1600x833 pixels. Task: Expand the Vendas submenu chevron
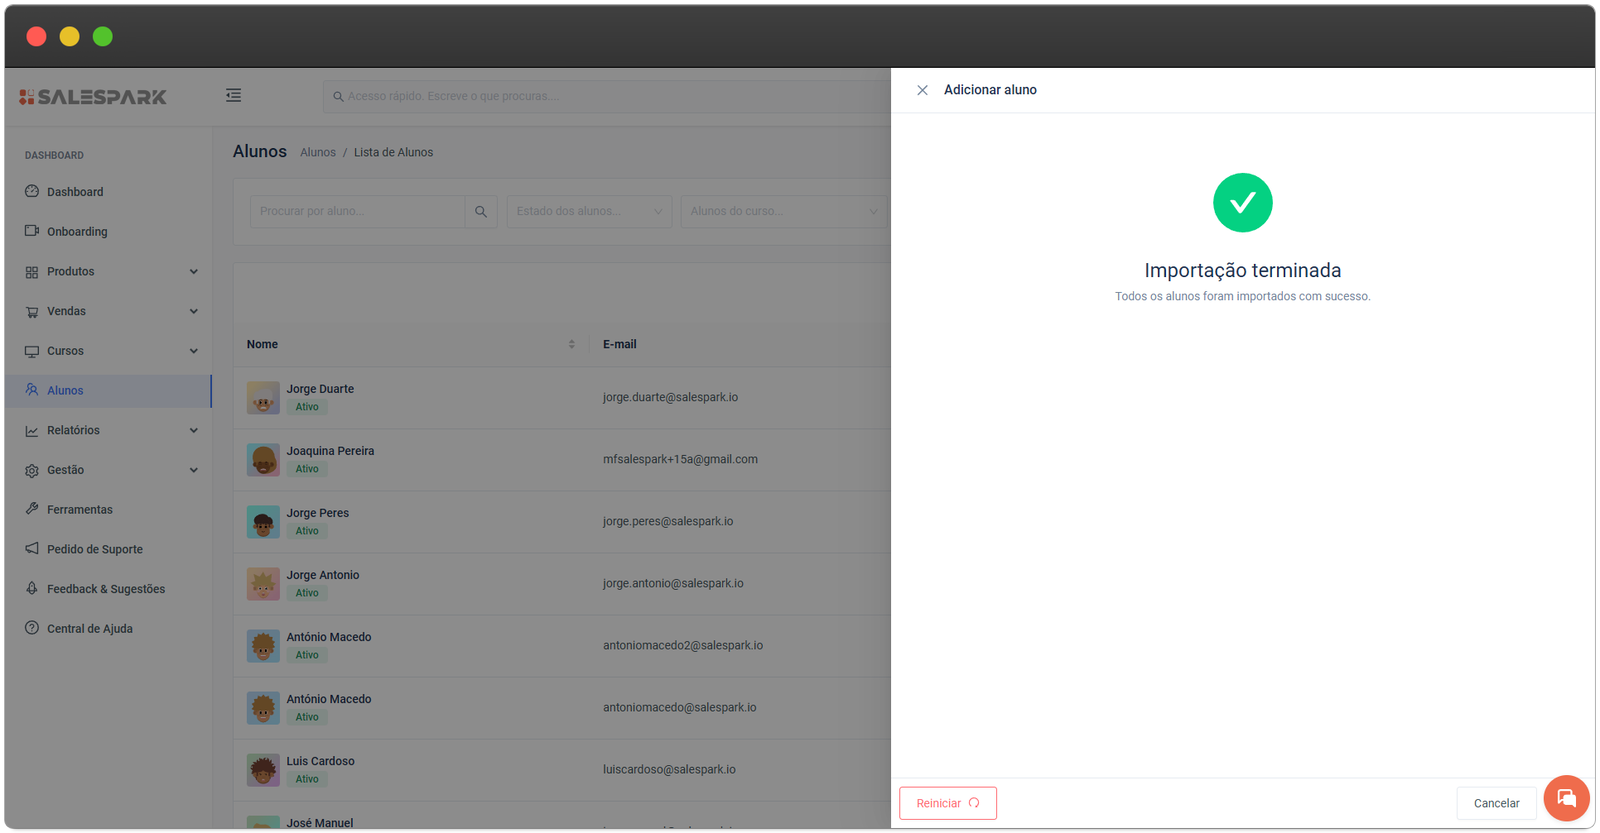pos(194,311)
